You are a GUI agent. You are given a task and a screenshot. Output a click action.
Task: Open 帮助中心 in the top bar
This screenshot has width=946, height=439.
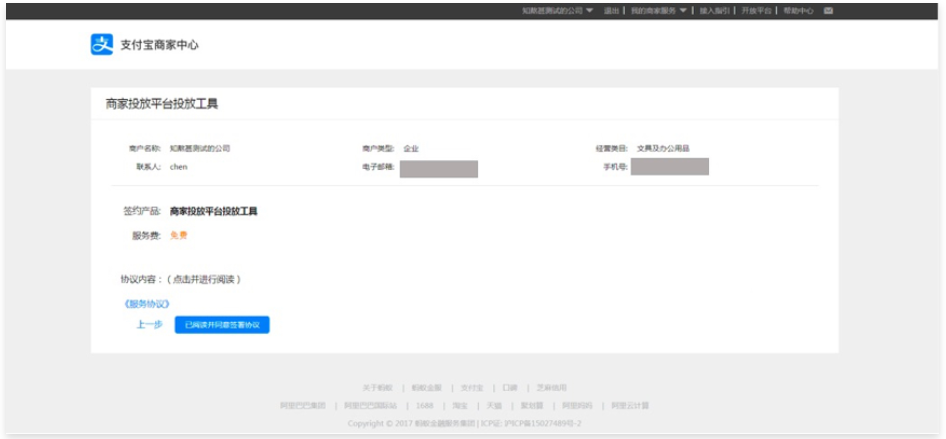[798, 11]
